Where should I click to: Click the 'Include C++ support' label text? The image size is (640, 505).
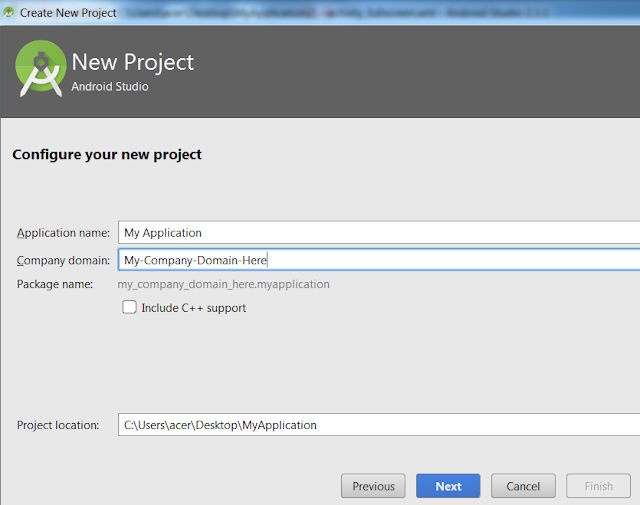[193, 308]
